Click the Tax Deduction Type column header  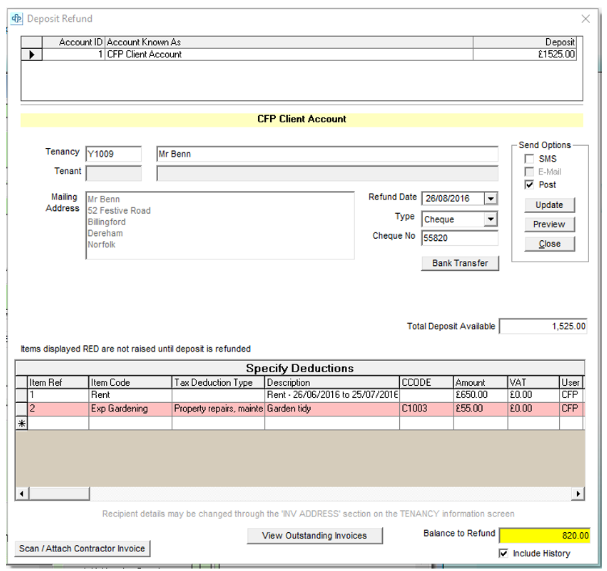coord(218,382)
